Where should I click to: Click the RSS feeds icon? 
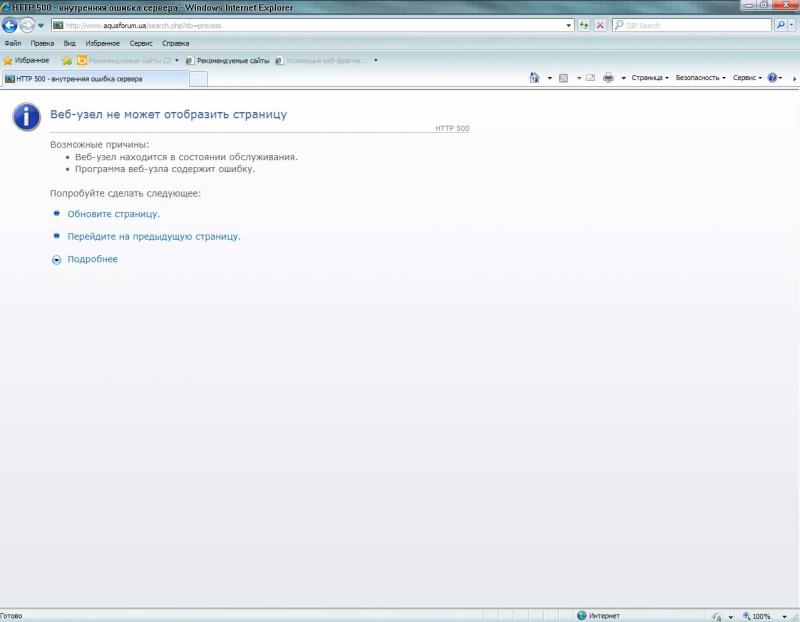pyautogui.click(x=563, y=78)
